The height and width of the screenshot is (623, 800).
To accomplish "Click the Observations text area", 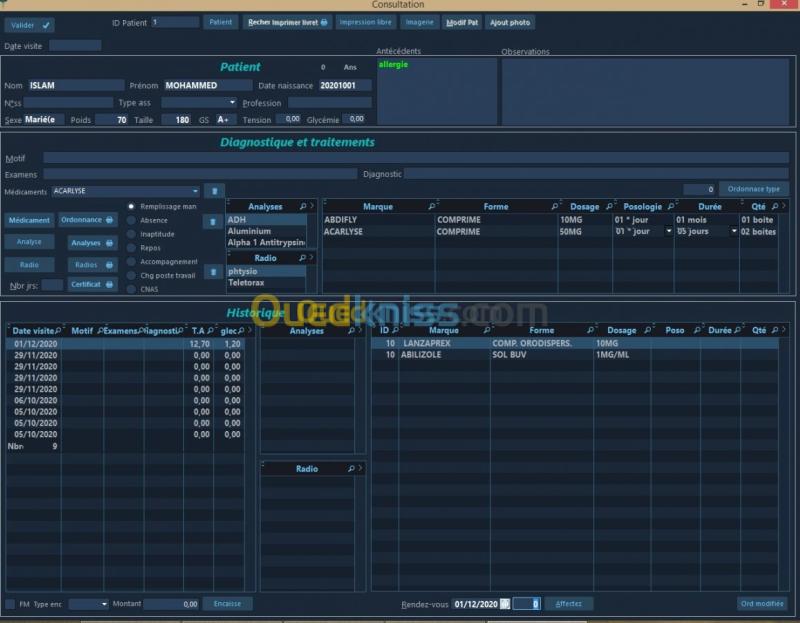I will (645, 91).
